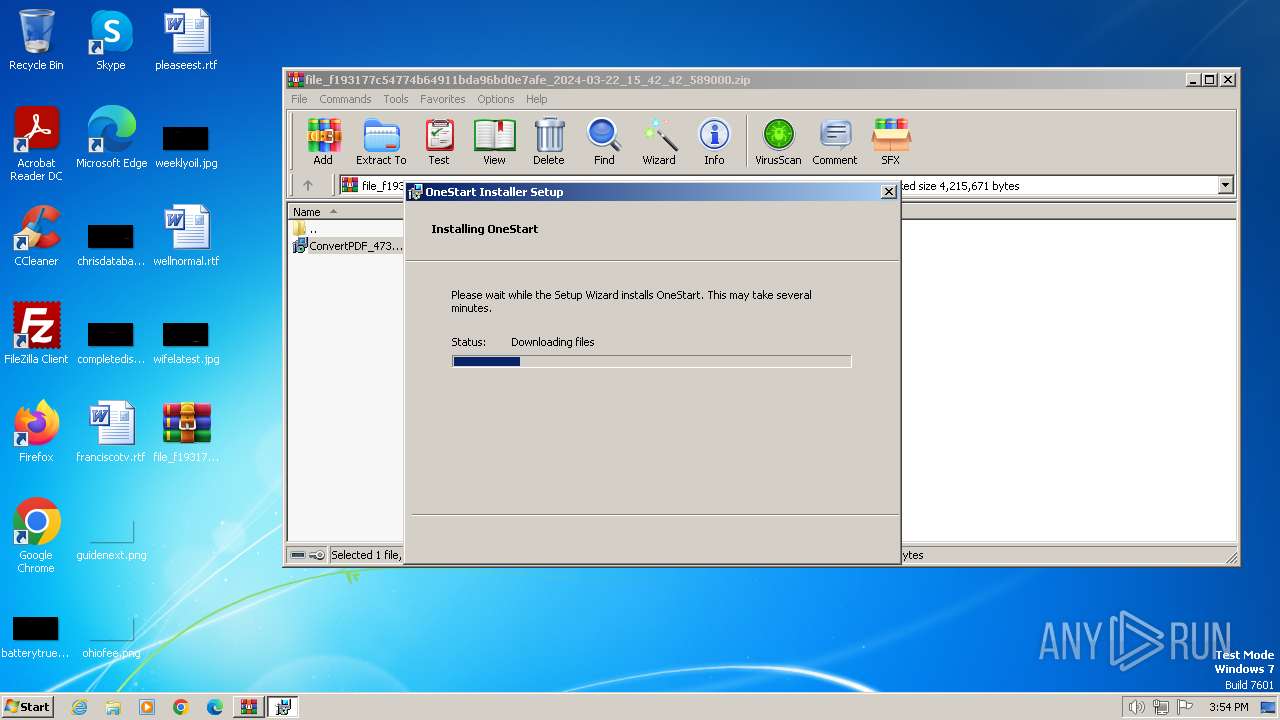Image resolution: width=1280 pixels, height=720 pixels.
Task: Open Internet Explorer from taskbar
Action: [x=79, y=707]
